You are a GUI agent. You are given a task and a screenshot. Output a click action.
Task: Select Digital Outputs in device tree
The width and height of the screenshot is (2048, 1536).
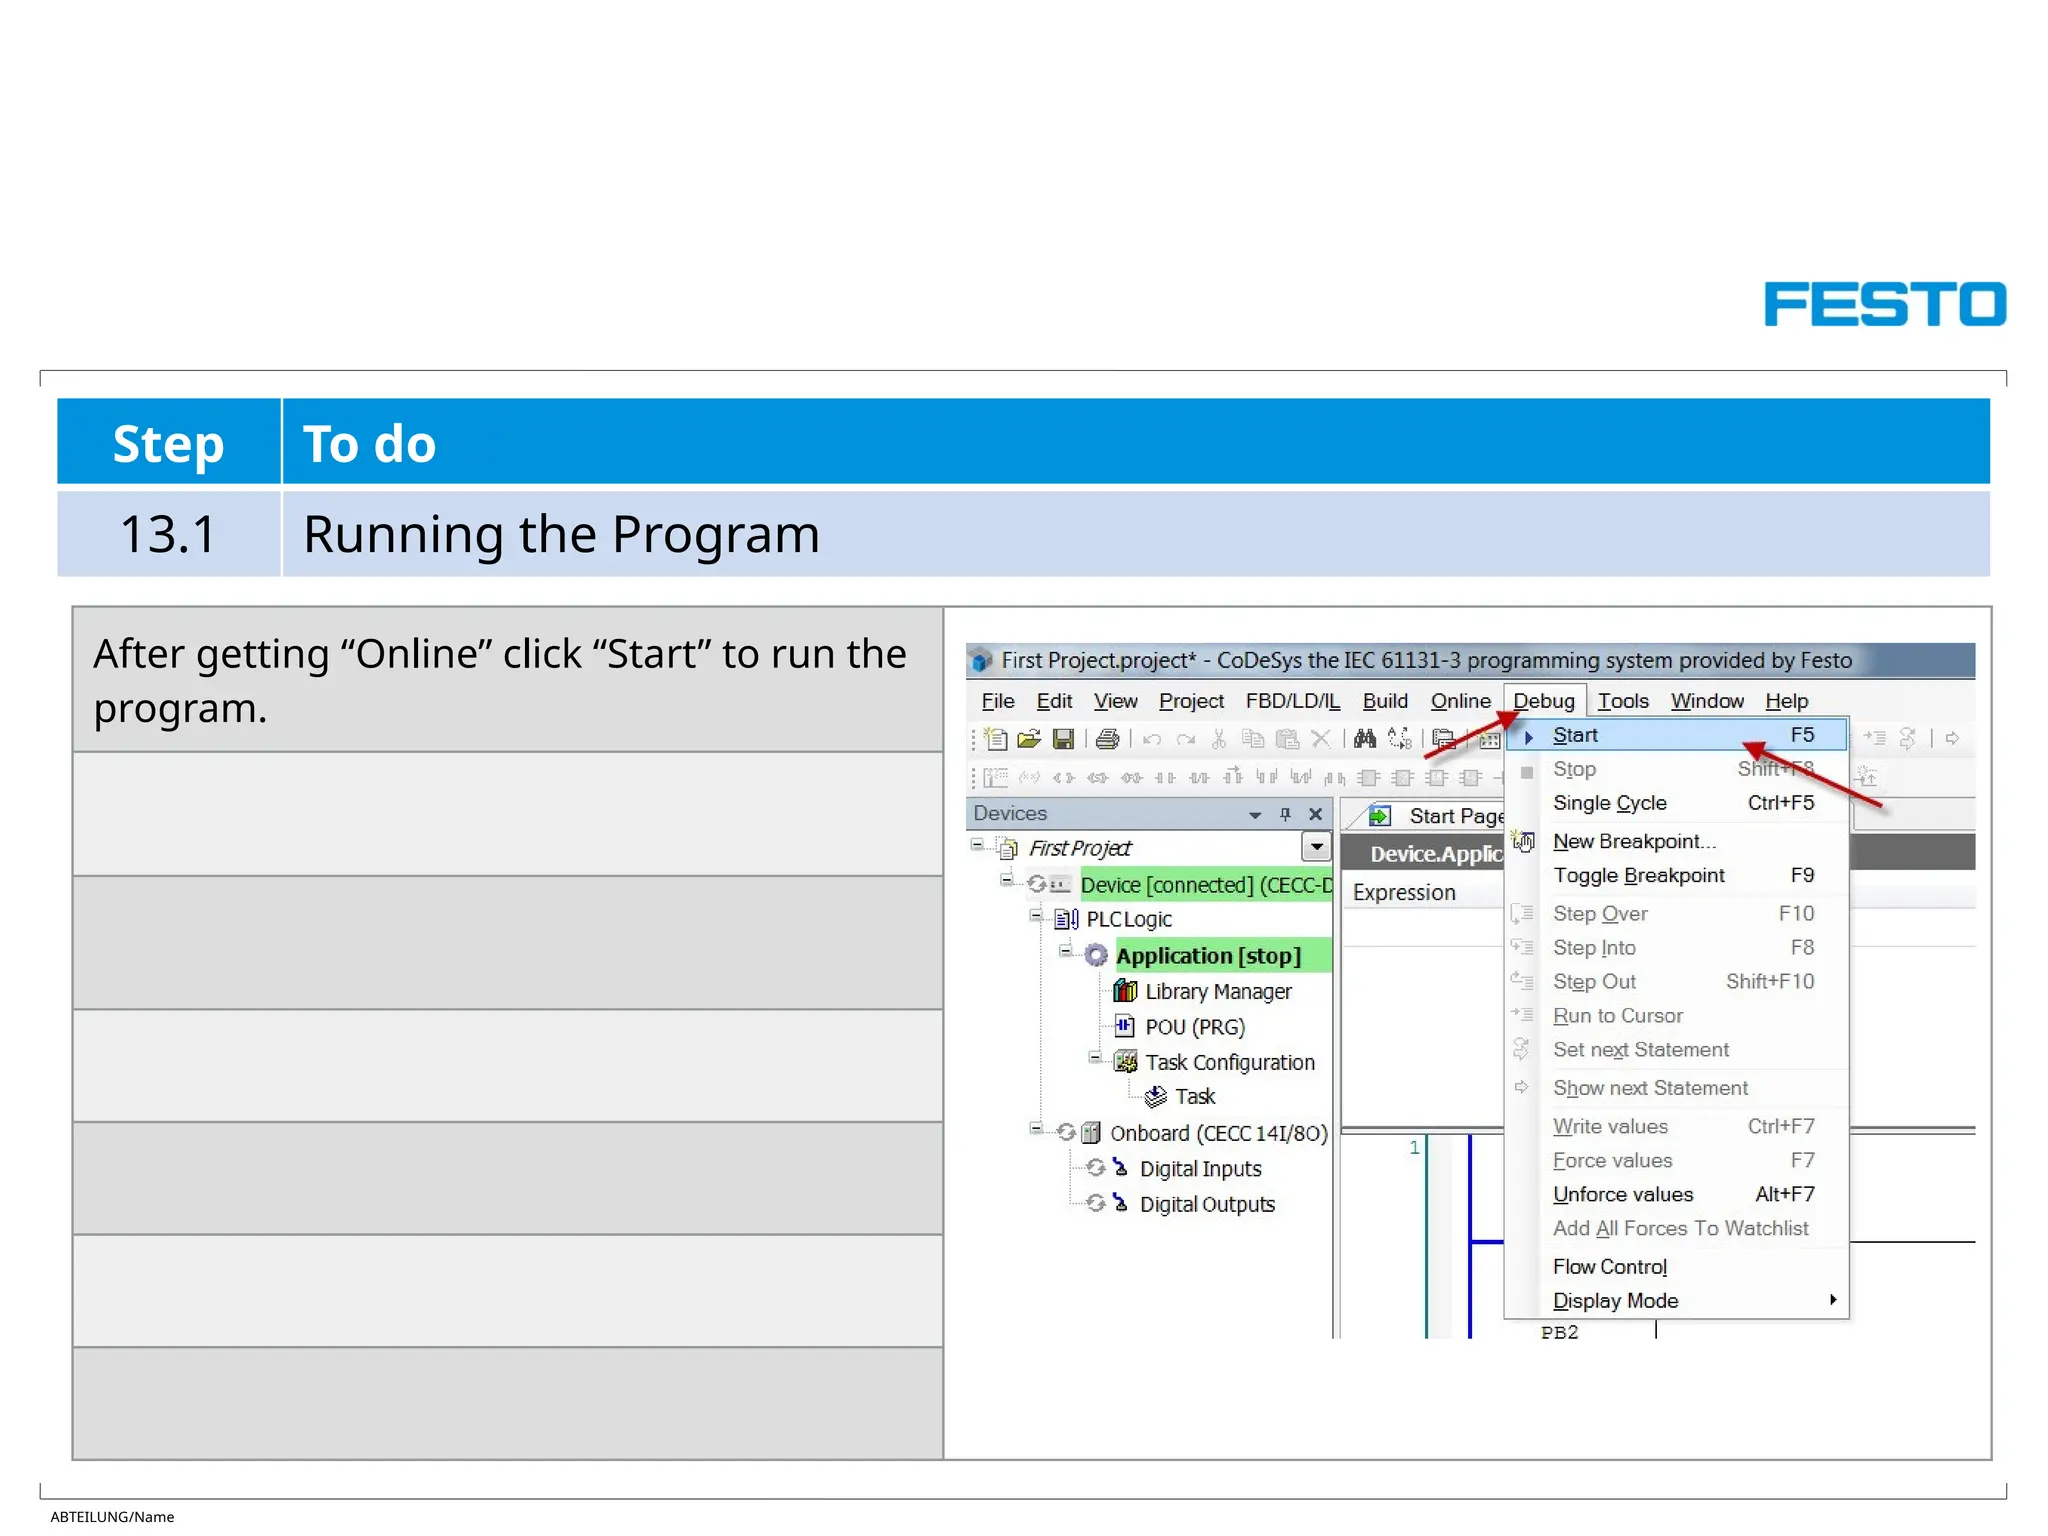click(1207, 1204)
